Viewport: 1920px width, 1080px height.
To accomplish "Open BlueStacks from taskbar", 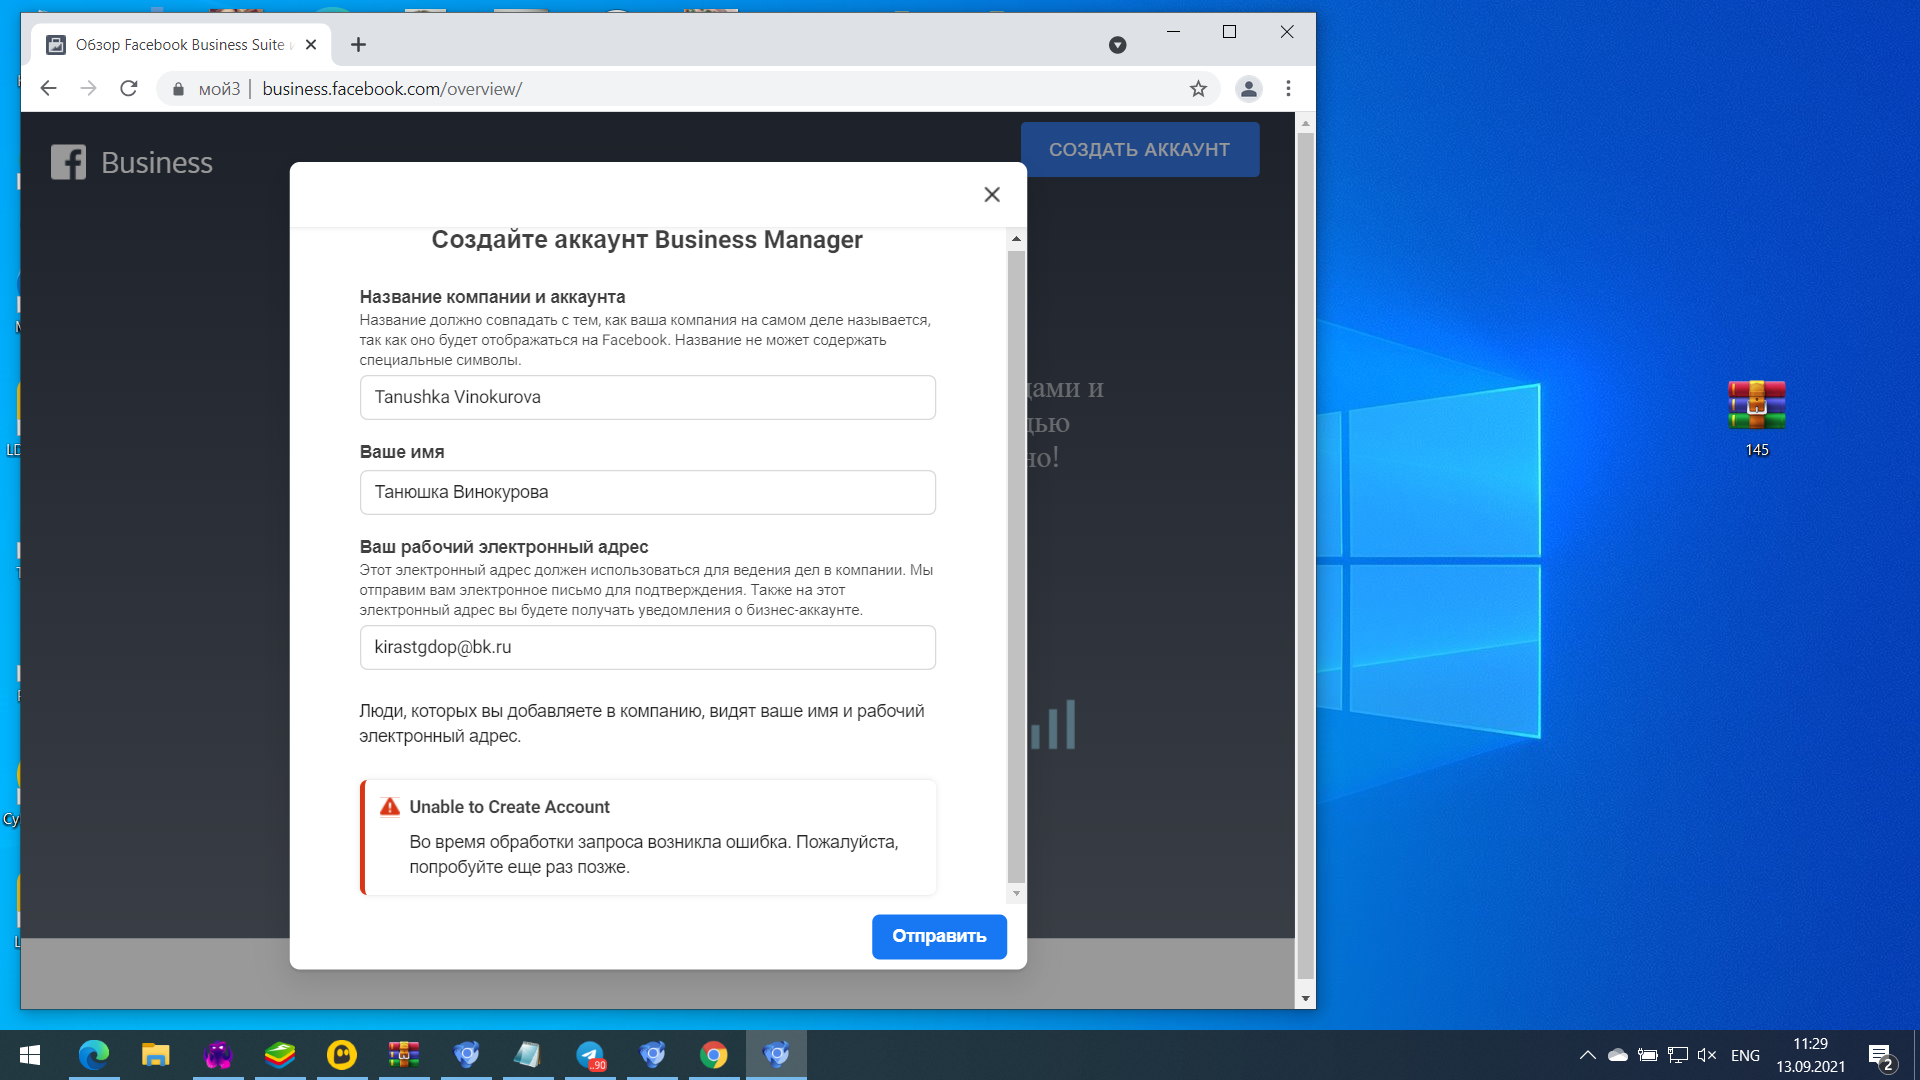I will [280, 1055].
